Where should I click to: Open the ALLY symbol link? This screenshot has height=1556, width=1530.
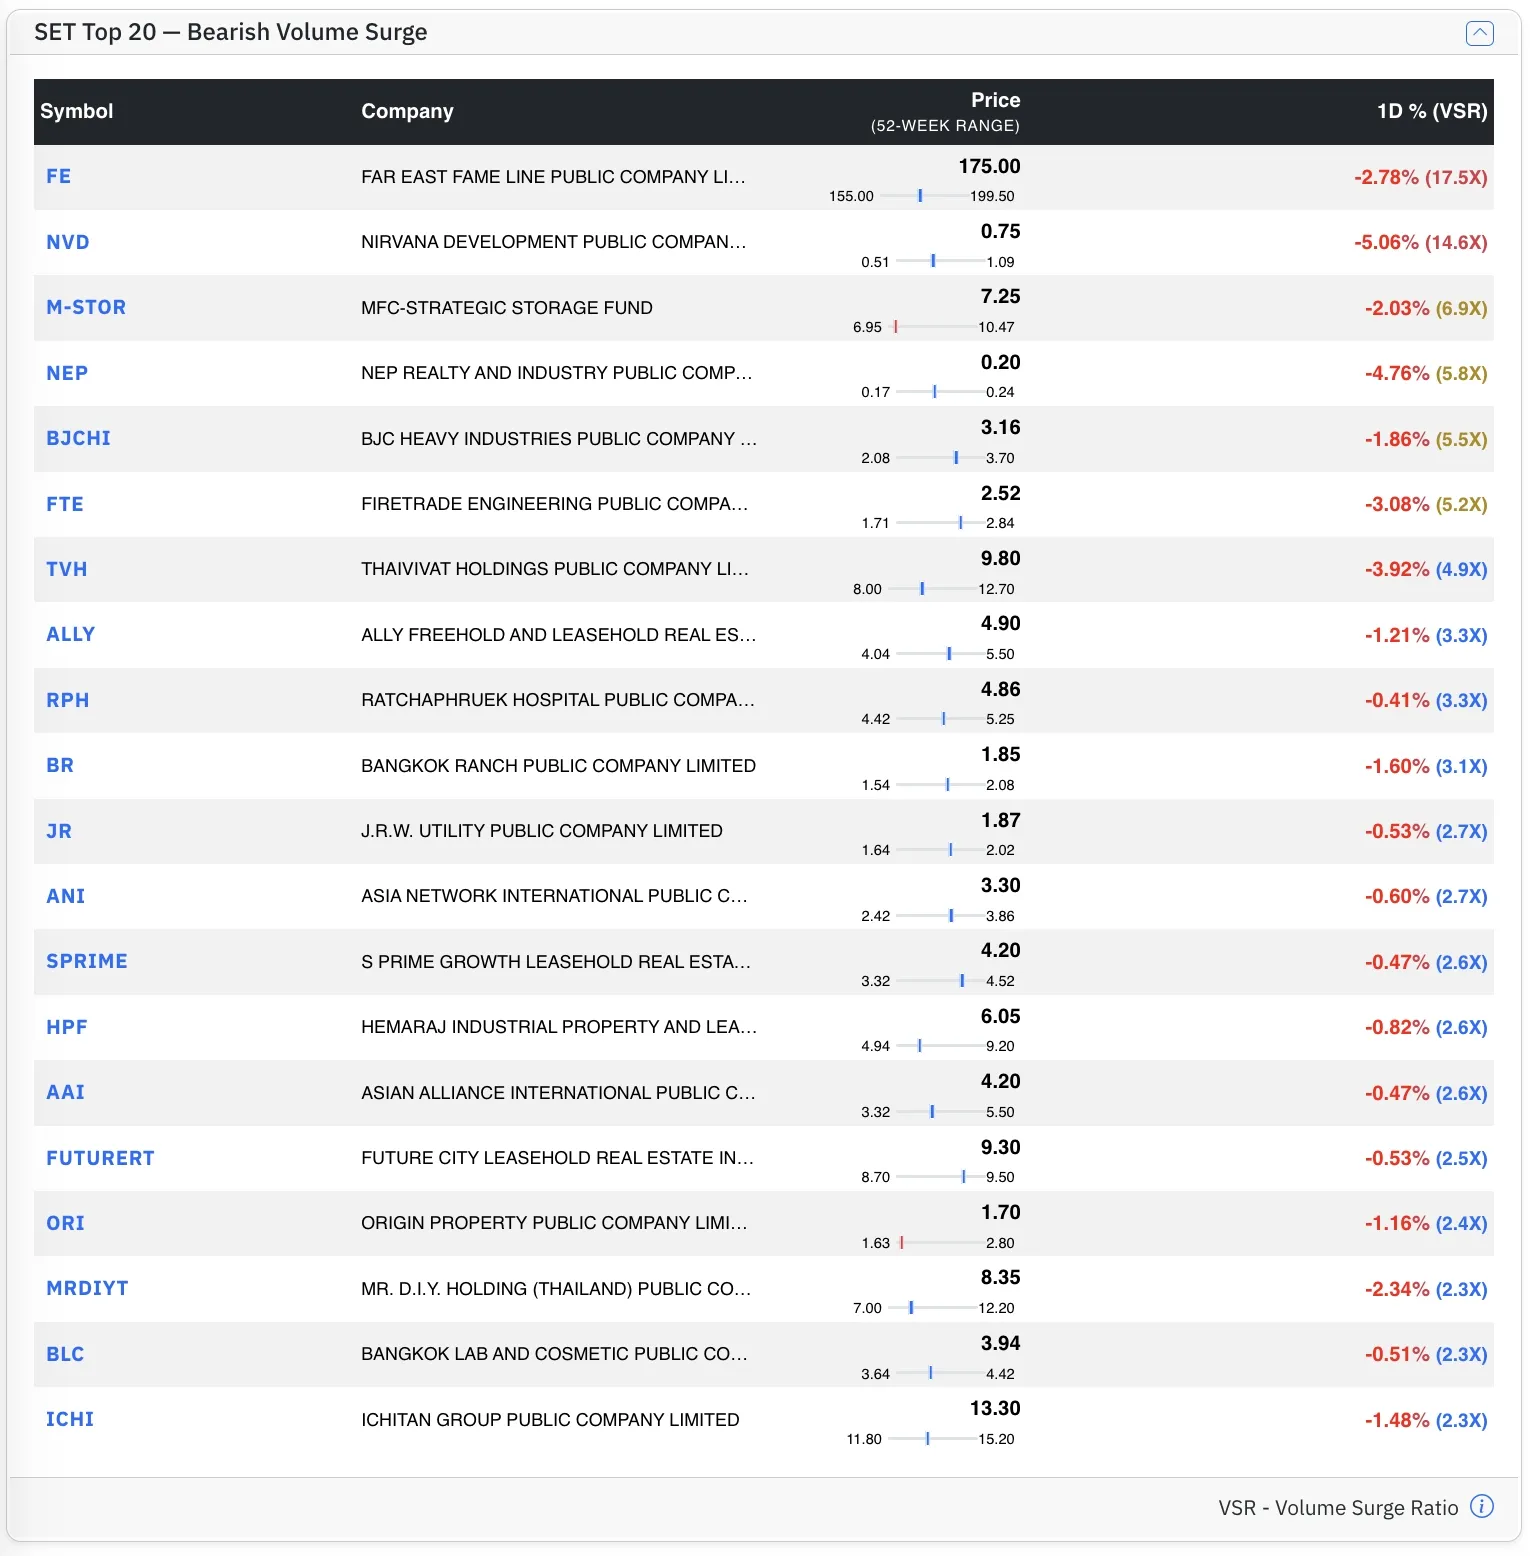pyautogui.click(x=71, y=634)
